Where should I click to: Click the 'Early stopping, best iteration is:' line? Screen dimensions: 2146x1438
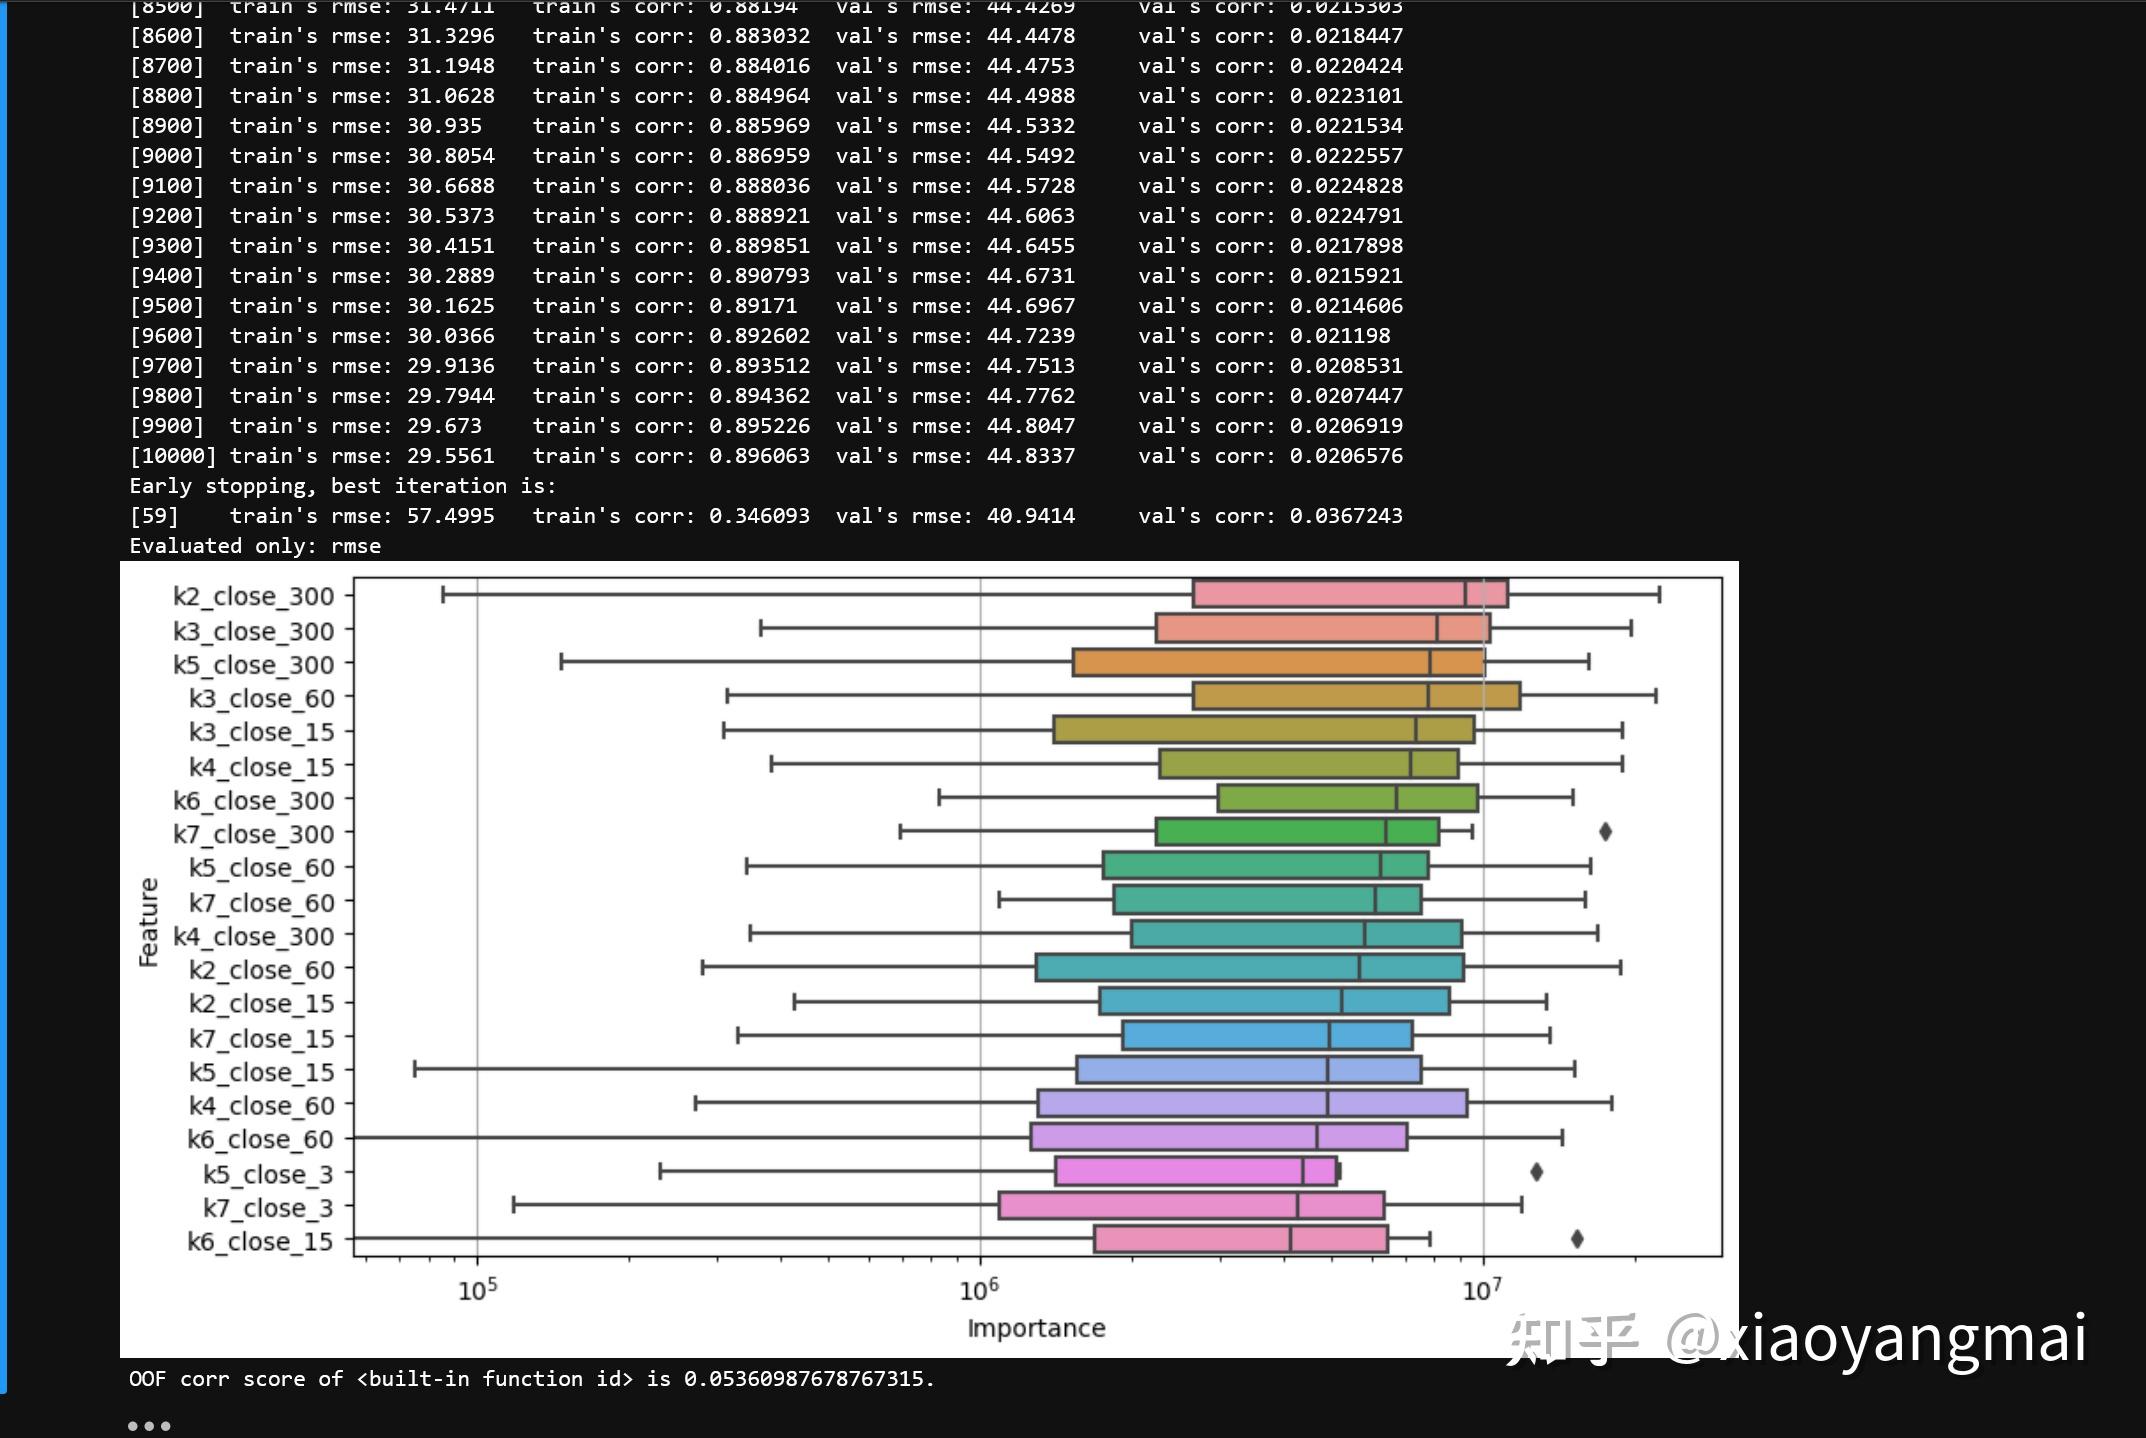tap(342, 486)
